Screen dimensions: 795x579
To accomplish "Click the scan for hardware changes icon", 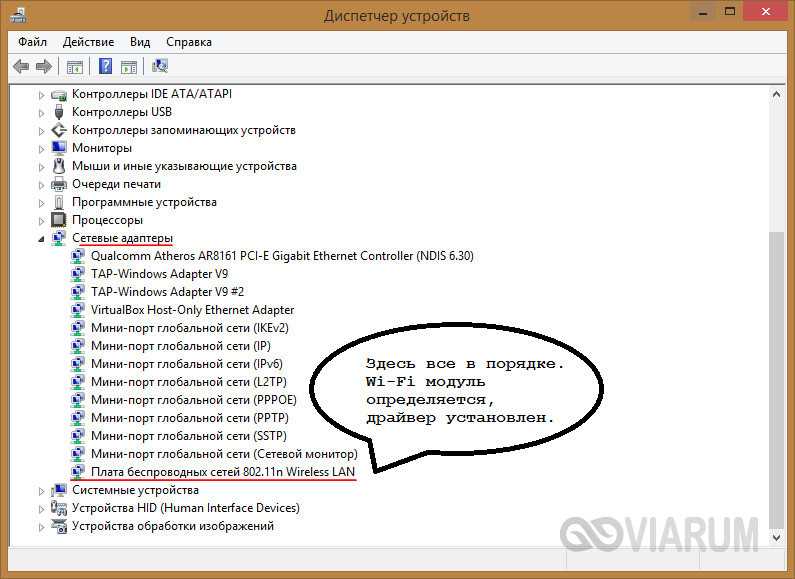I will tap(160, 66).
